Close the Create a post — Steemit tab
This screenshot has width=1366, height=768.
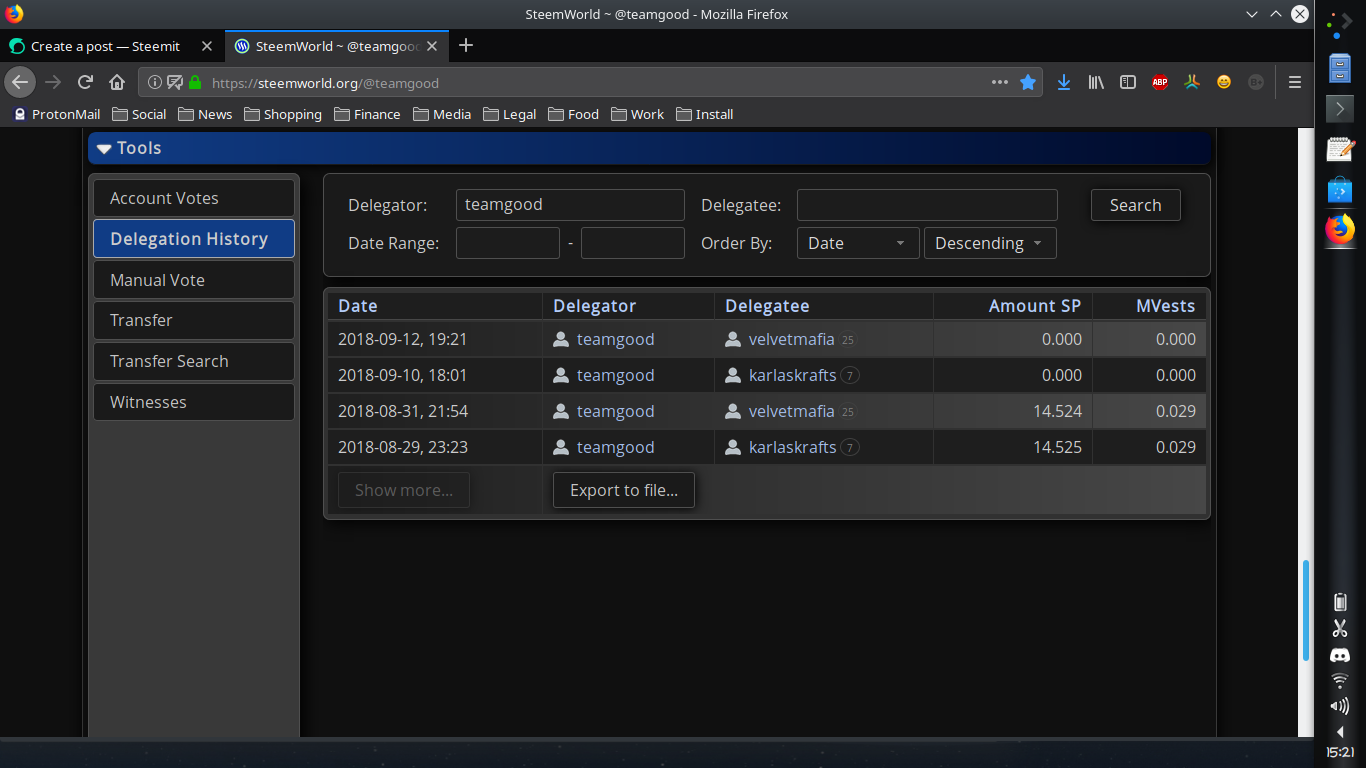coord(206,46)
